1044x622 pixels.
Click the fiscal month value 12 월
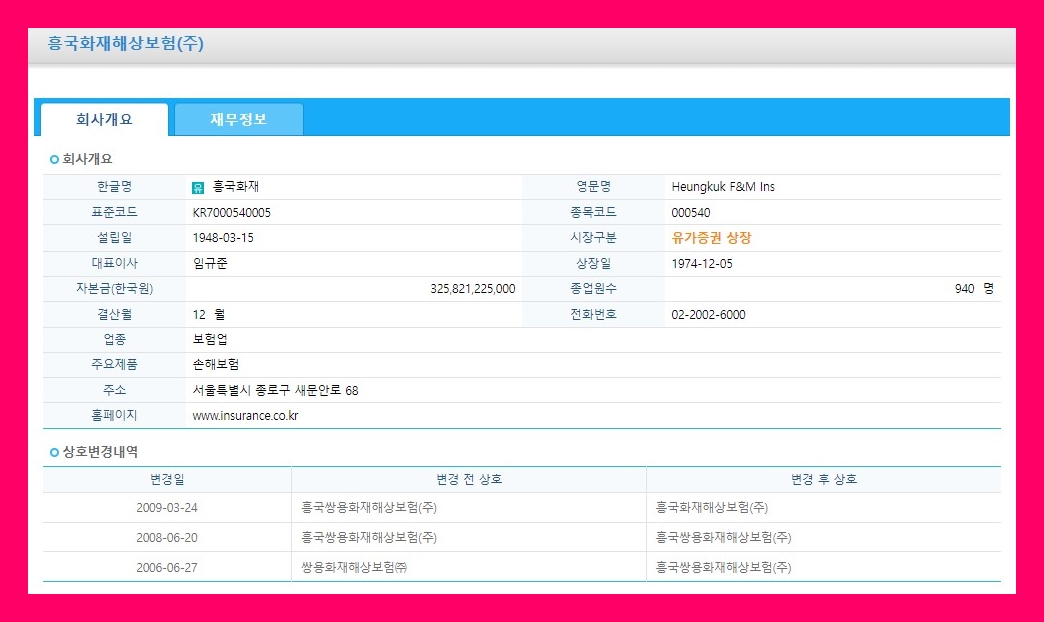click(x=208, y=314)
